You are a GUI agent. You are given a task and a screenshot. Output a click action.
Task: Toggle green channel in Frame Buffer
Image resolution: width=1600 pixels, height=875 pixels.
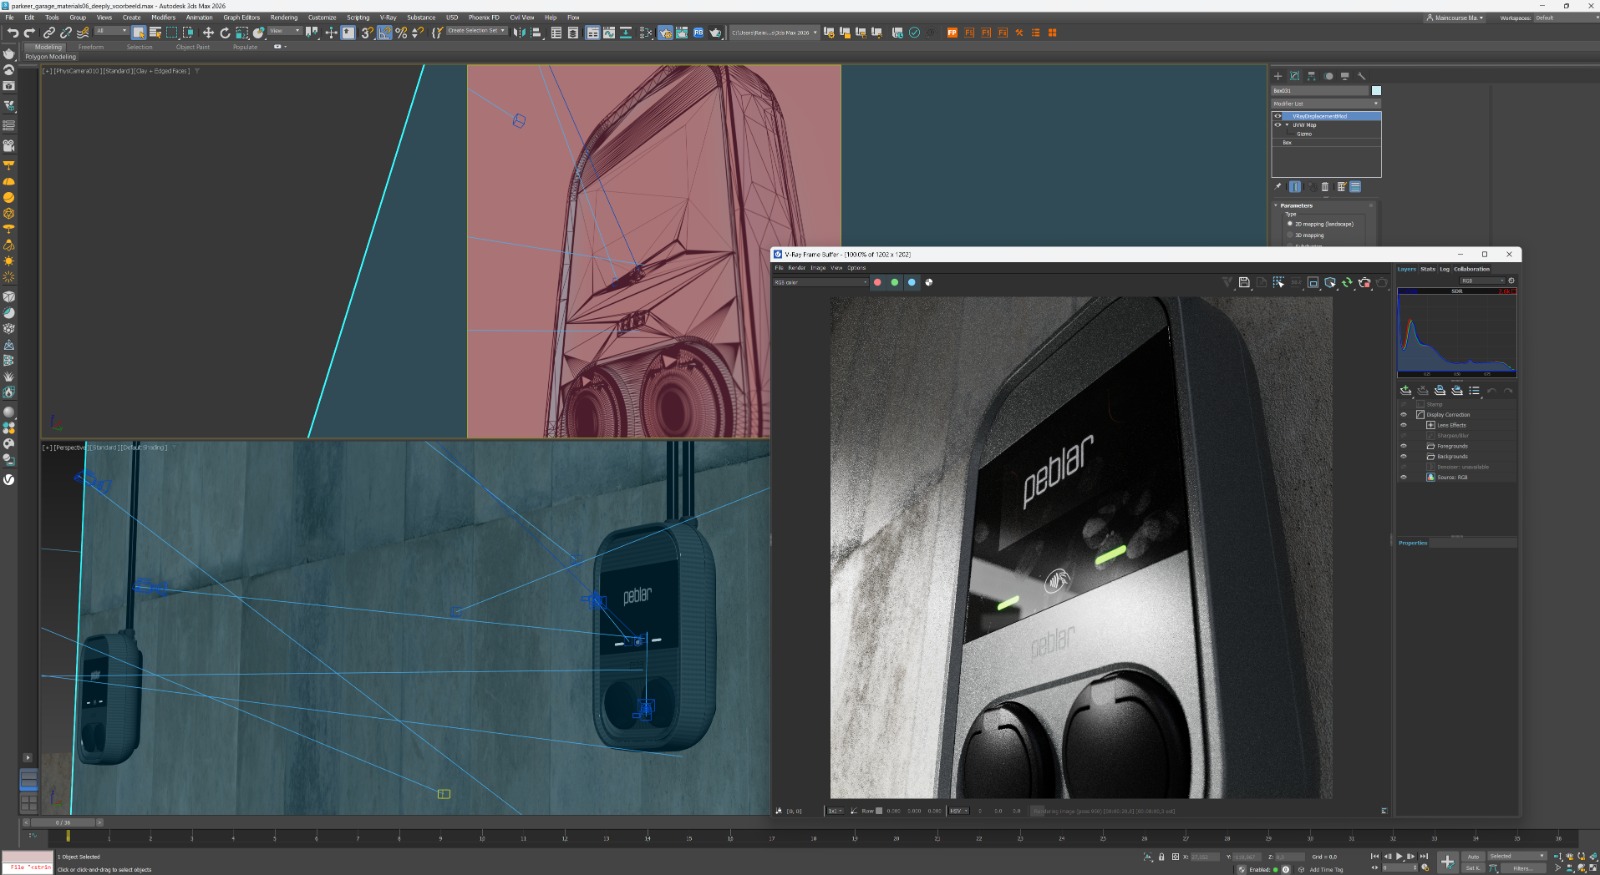click(895, 283)
